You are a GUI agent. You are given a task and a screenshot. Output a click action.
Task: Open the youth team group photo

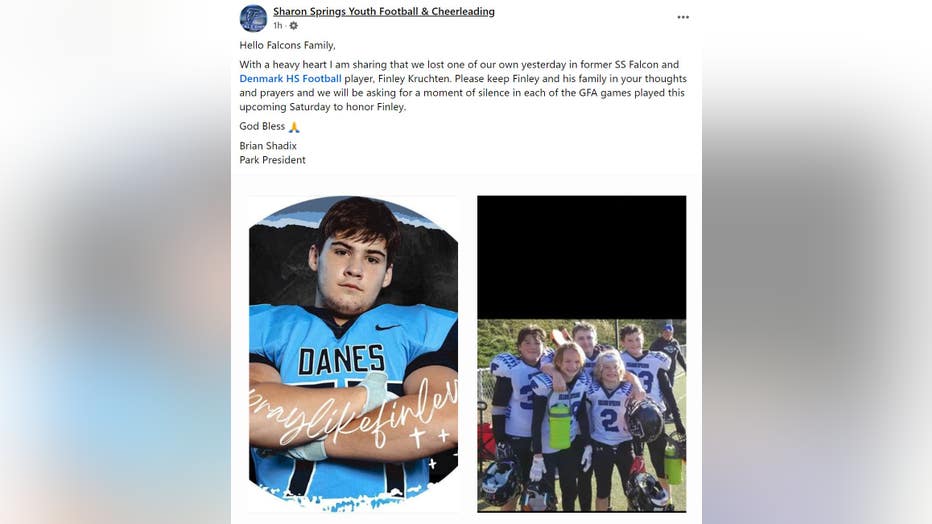581,415
